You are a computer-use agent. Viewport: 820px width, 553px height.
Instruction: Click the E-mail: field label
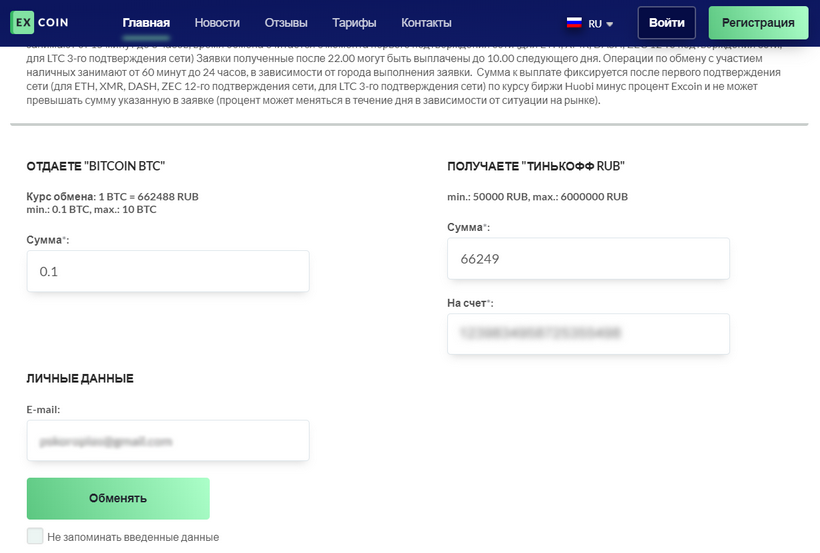click(43, 410)
